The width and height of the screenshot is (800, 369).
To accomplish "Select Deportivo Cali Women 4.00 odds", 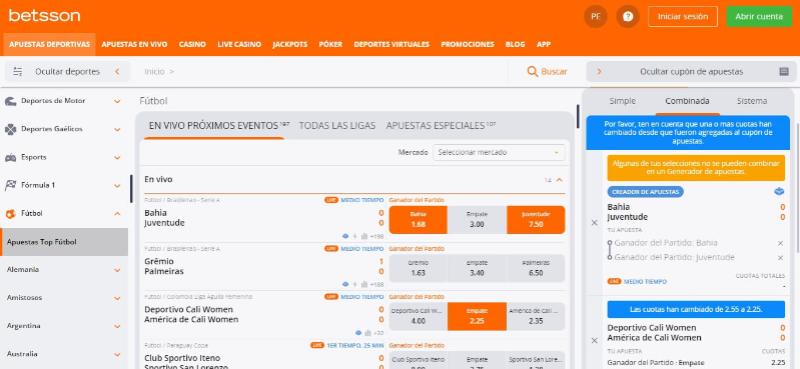I will point(418,316).
